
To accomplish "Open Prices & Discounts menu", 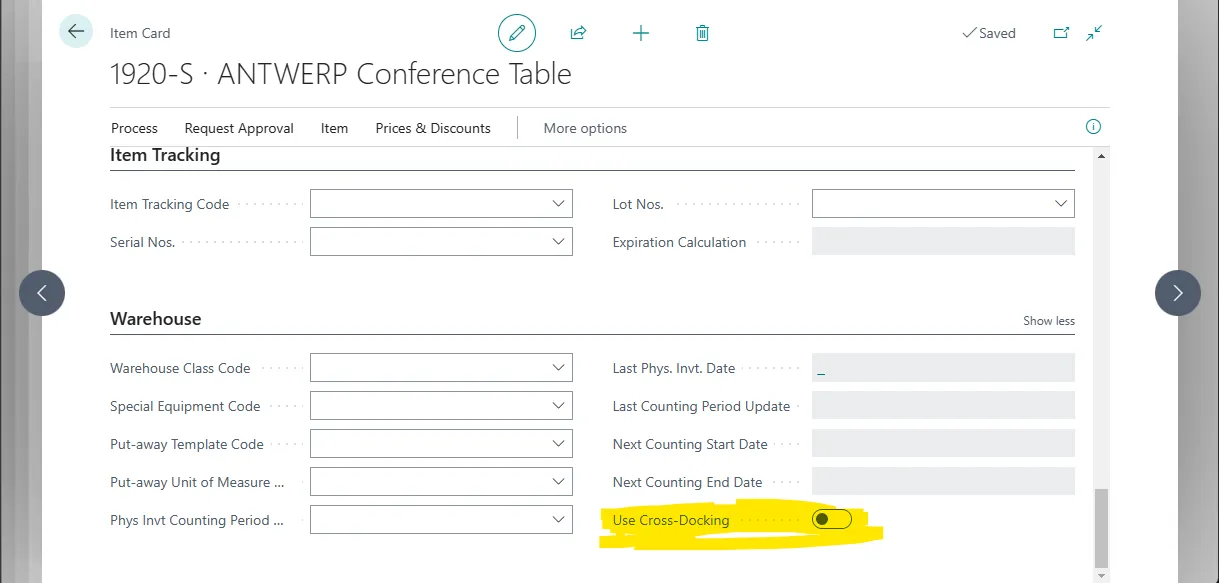I will click(433, 128).
